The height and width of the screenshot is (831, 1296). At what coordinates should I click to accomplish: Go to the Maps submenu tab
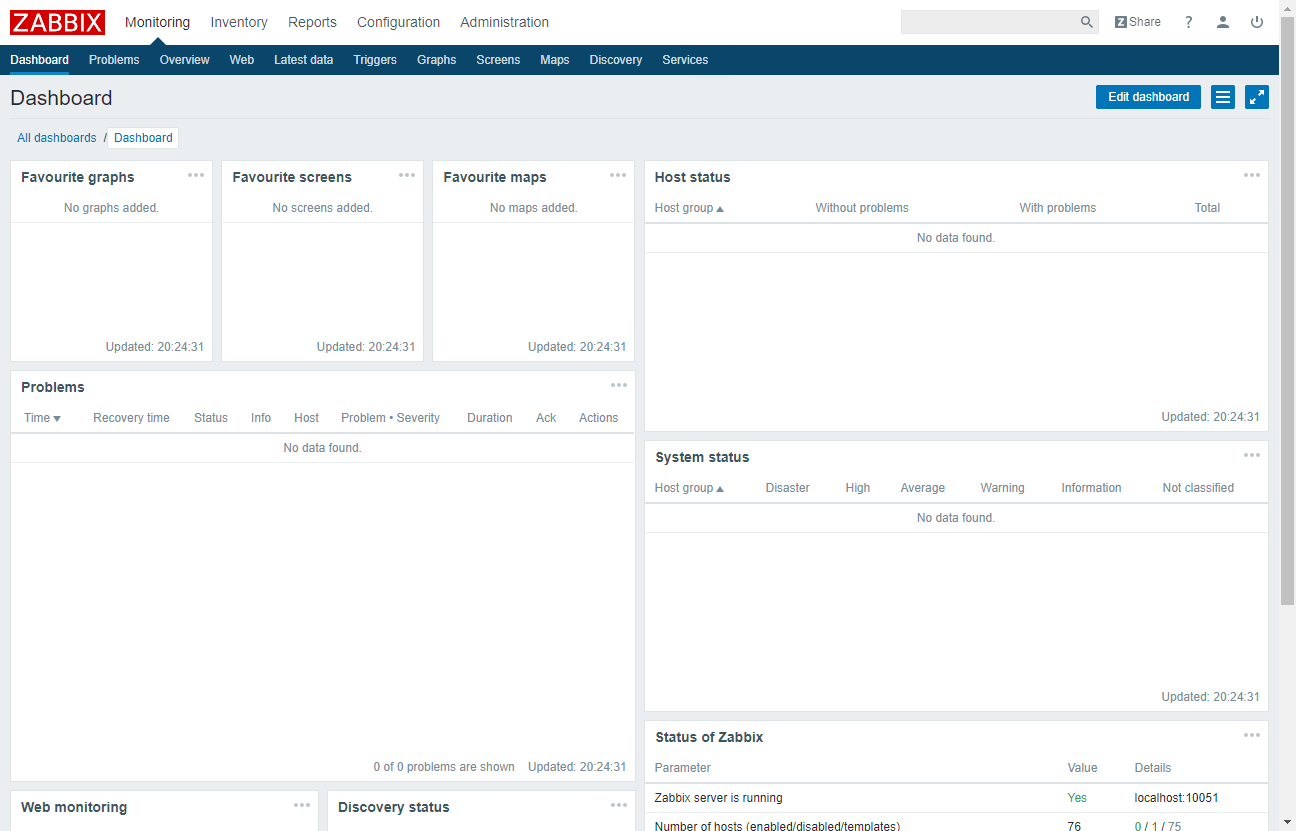click(554, 60)
